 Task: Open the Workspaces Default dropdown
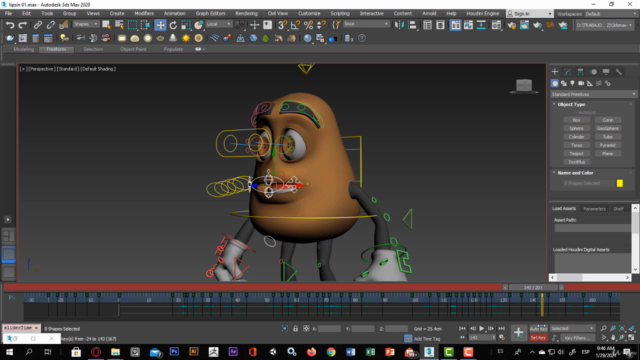click(x=610, y=14)
